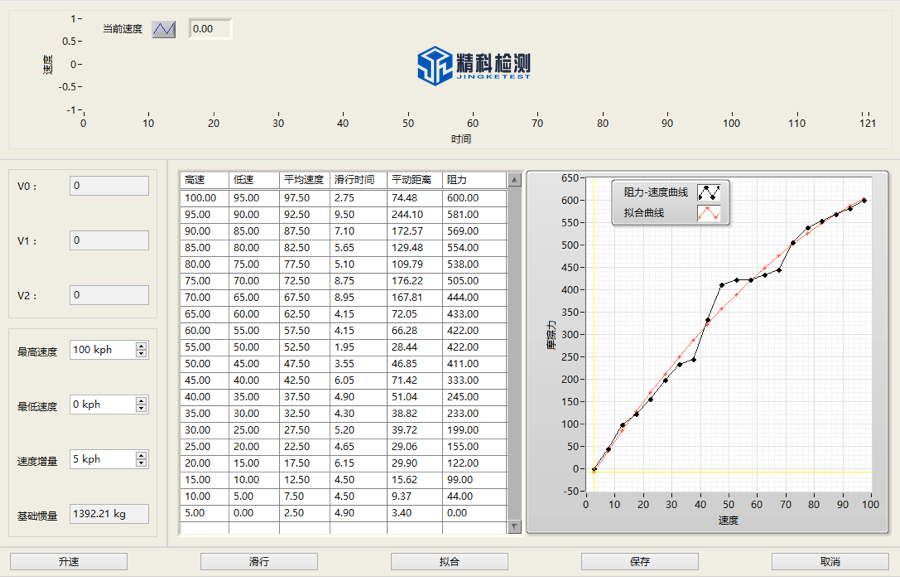Click the JingkeTest logo

[x=473, y=65]
